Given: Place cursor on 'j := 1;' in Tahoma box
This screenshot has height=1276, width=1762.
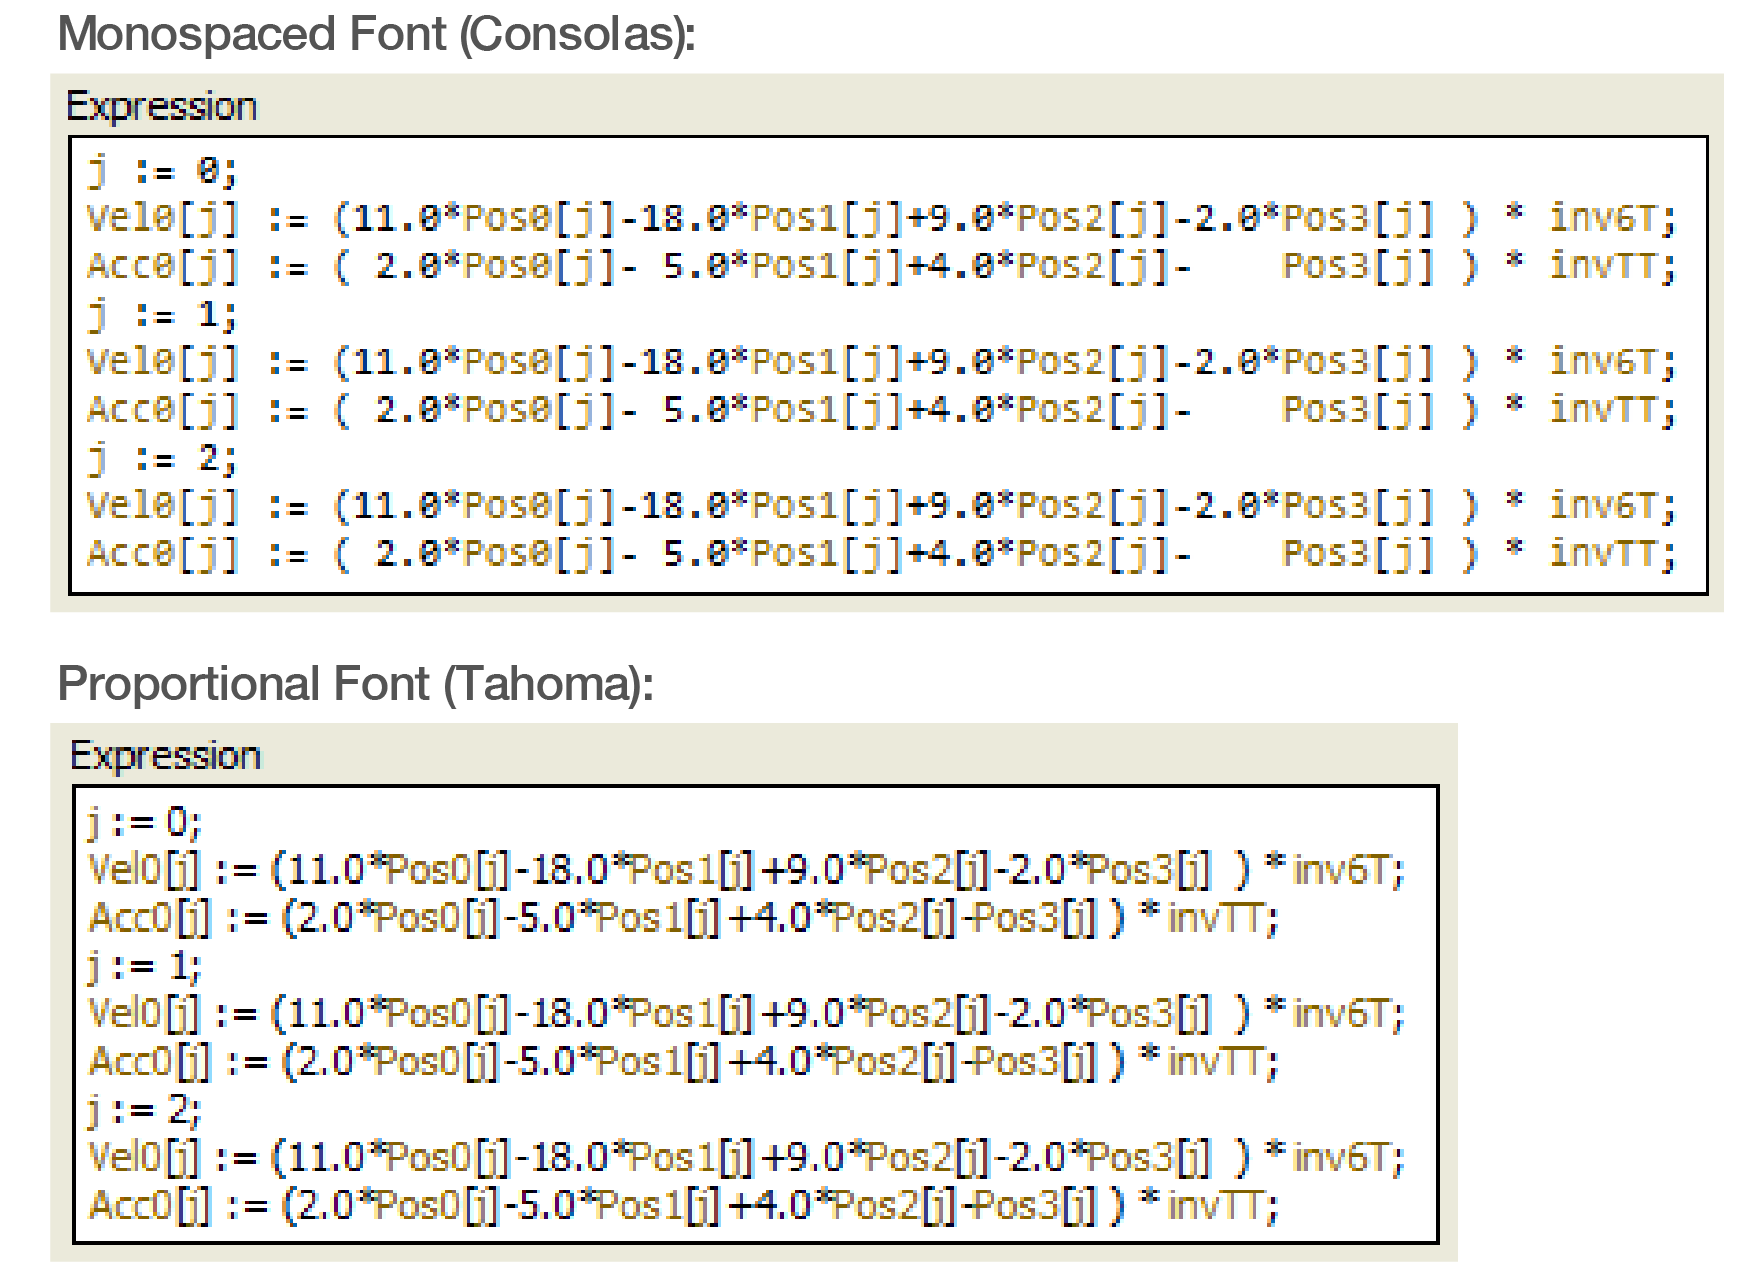Looking at the screenshot, I should pos(145,966).
